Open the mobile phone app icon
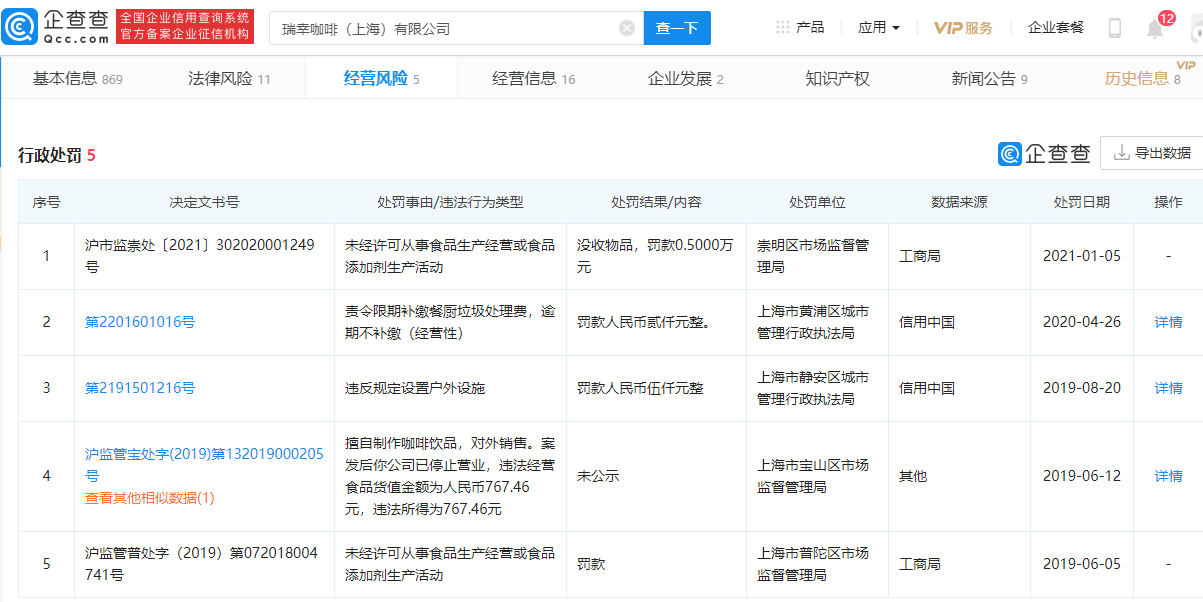 [x=1114, y=28]
